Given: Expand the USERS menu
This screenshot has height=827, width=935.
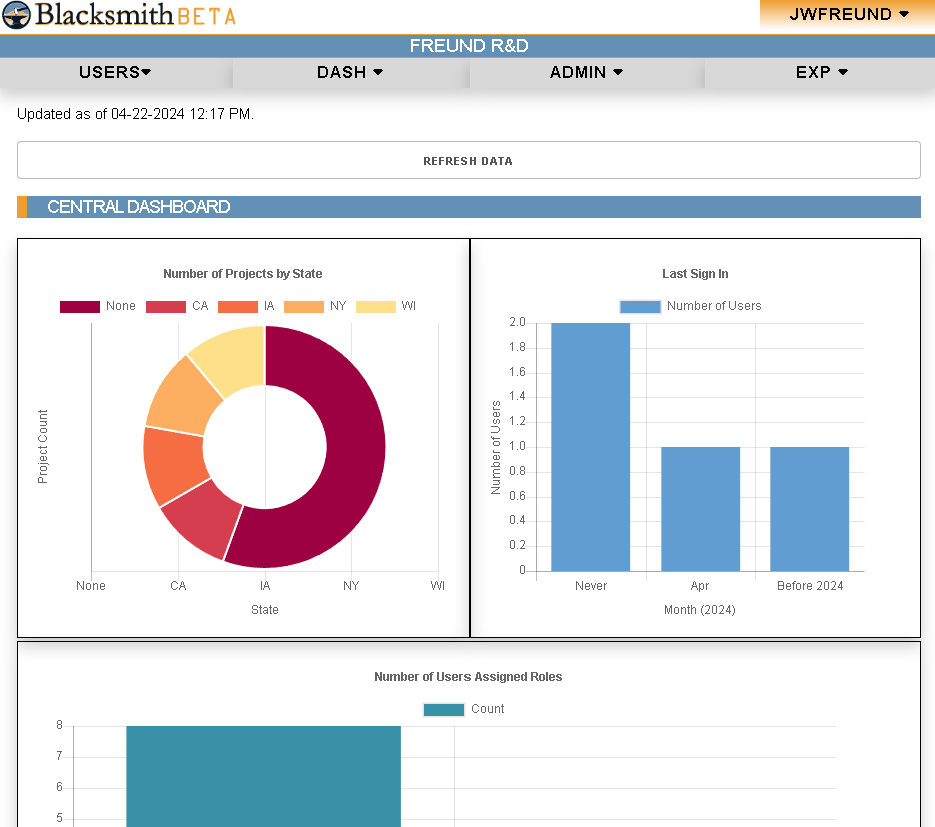Looking at the screenshot, I should pos(115,72).
